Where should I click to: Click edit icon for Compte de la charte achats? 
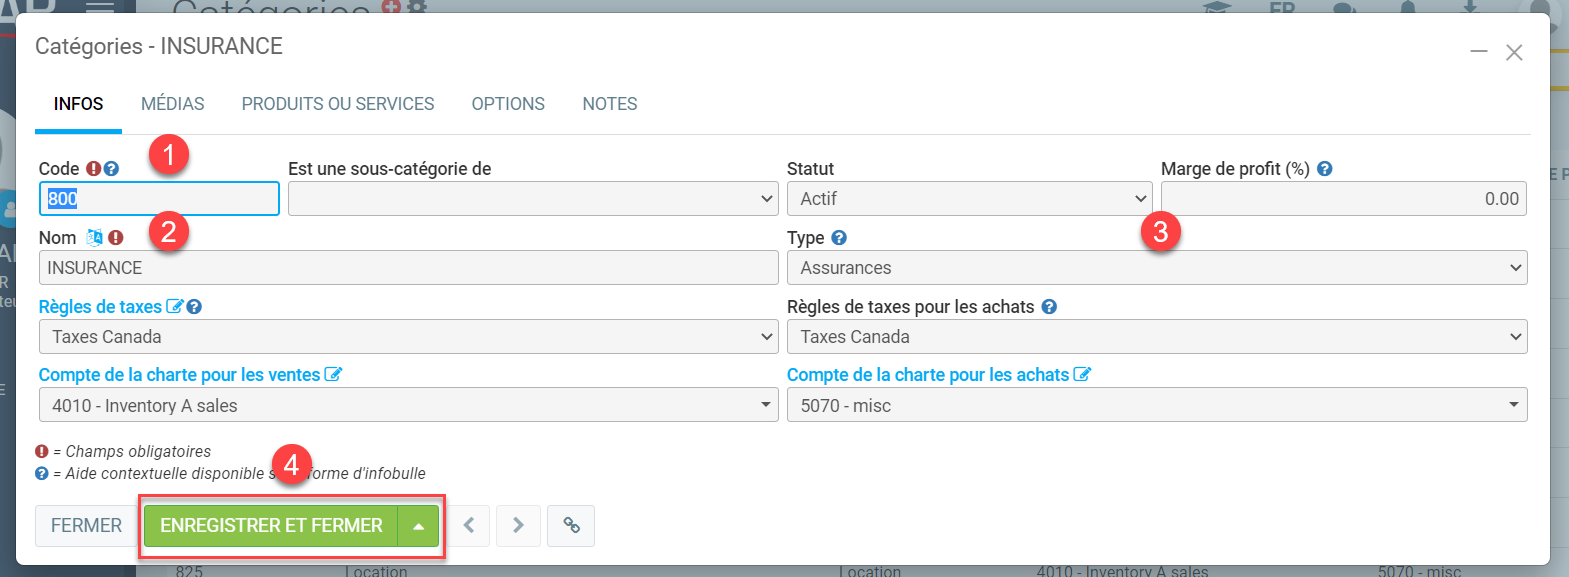[1082, 375]
